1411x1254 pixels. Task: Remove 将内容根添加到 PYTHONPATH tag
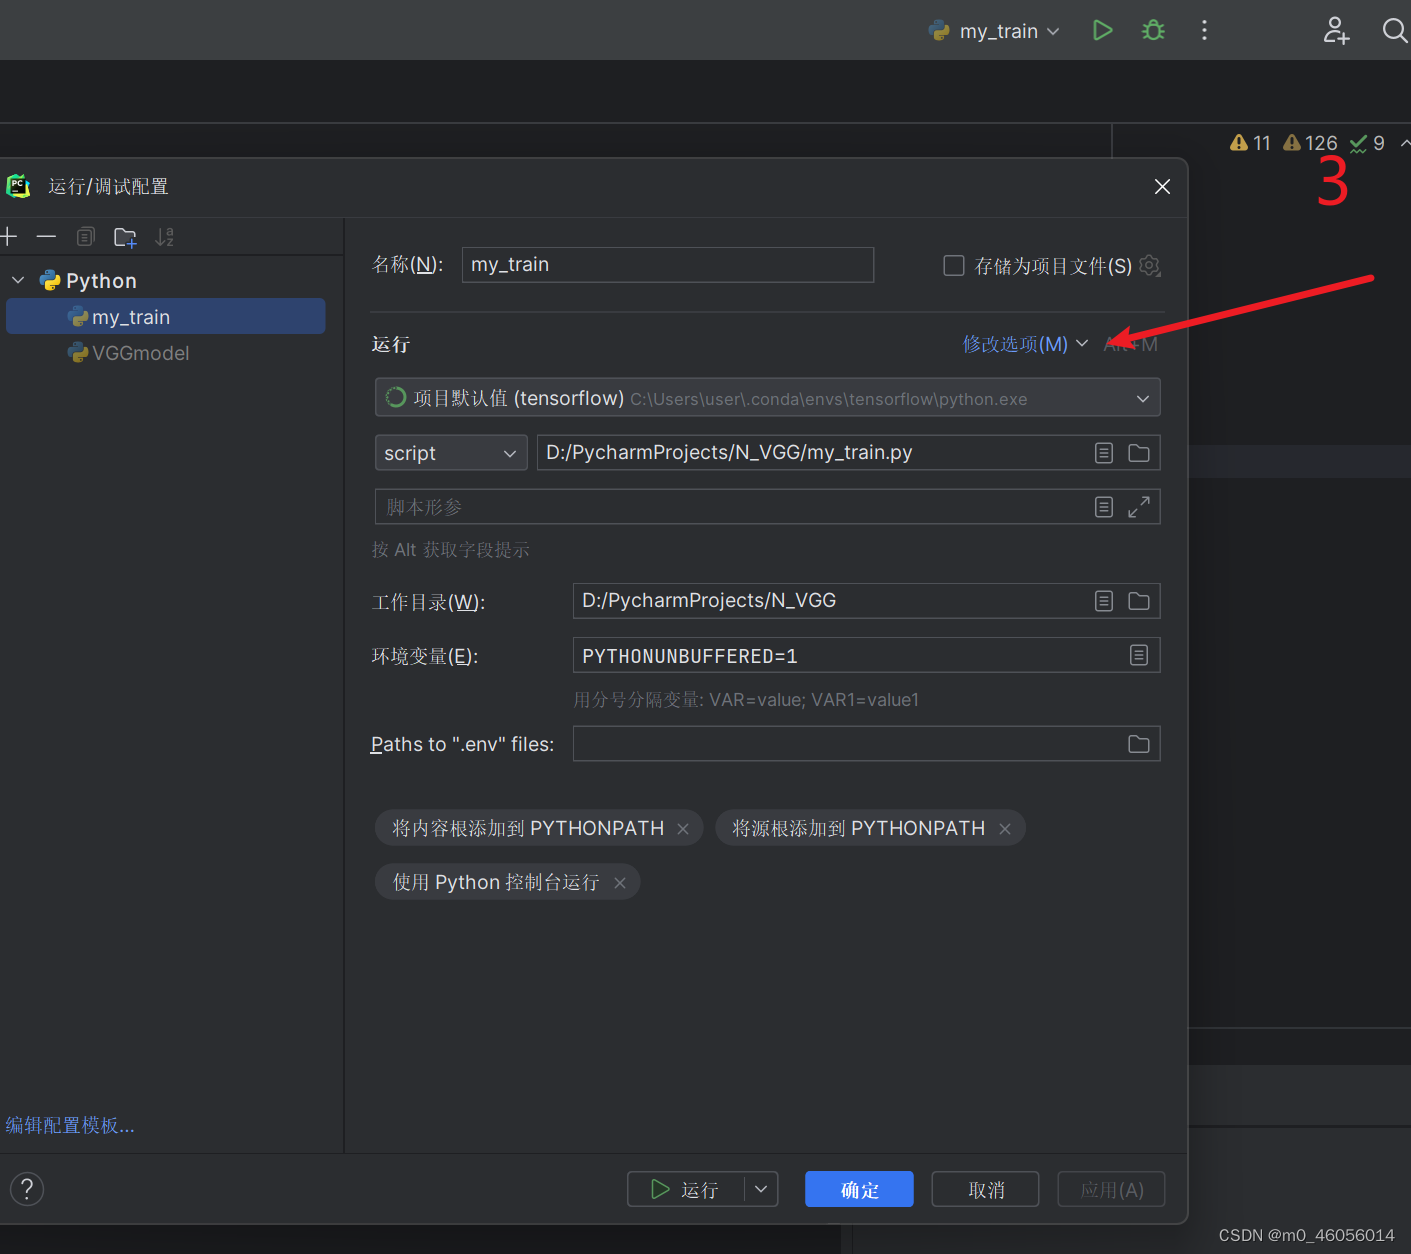click(x=683, y=827)
